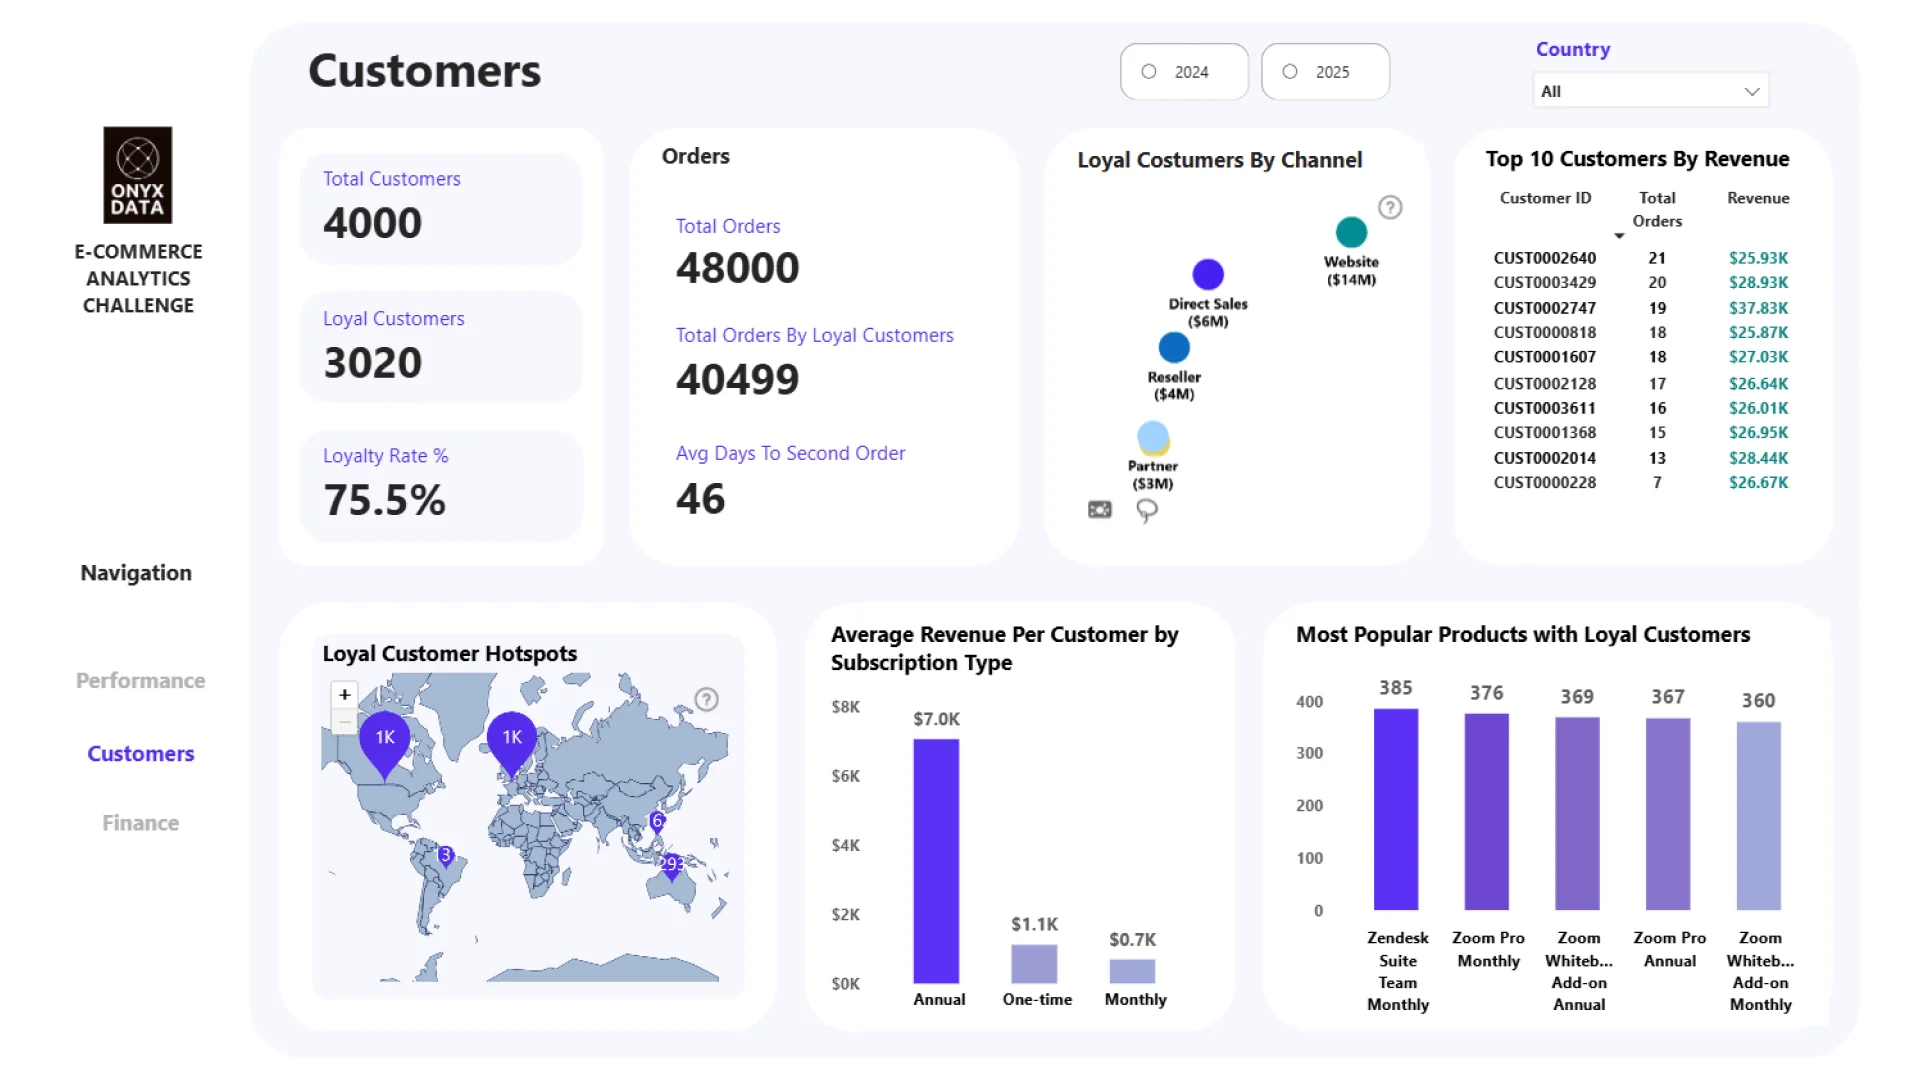Click the focus frame icon below Partner

pos(1099,510)
